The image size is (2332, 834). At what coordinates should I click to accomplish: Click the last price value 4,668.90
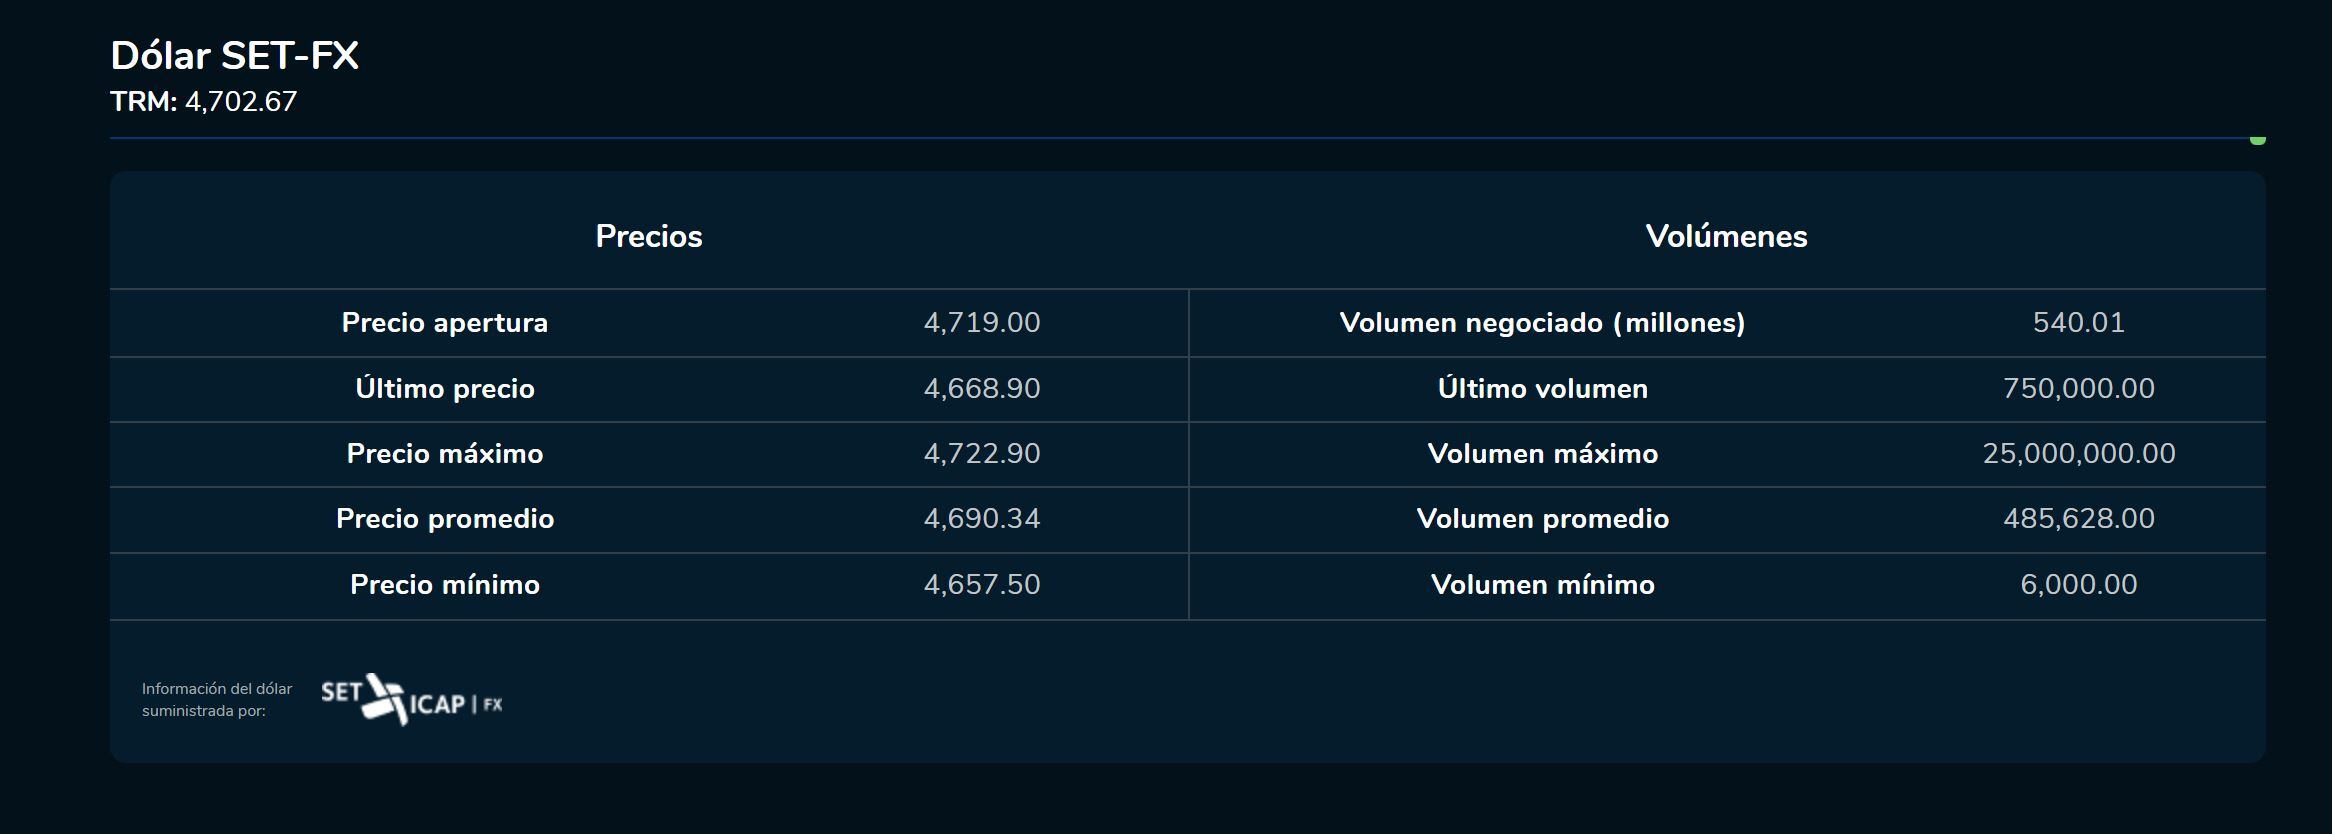coord(982,389)
